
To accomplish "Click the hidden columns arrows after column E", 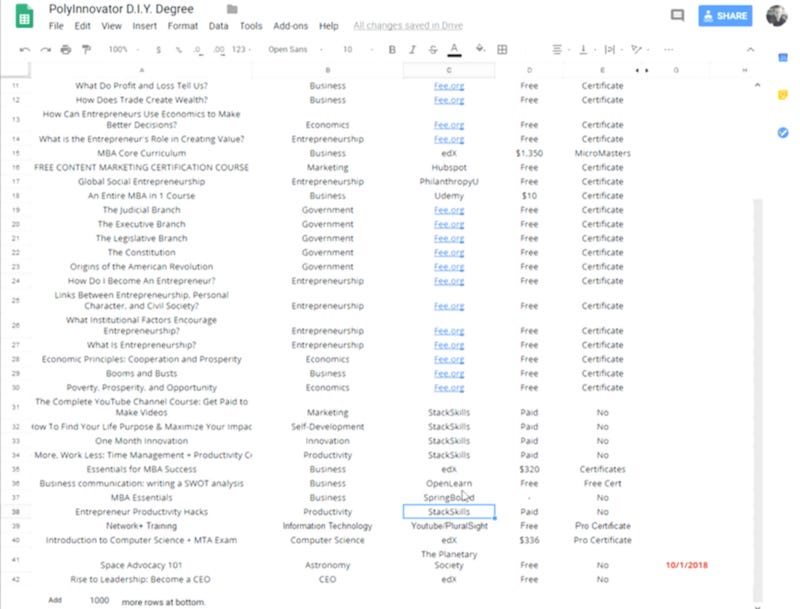I will point(642,70).
